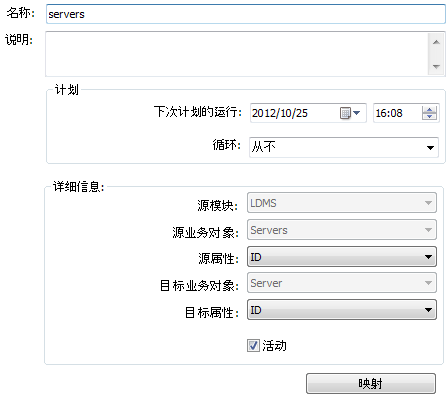Click inside the 说明 description text area
Image resolution: width=446 pixels, height=400 pixels.
[x=237, y=54]
